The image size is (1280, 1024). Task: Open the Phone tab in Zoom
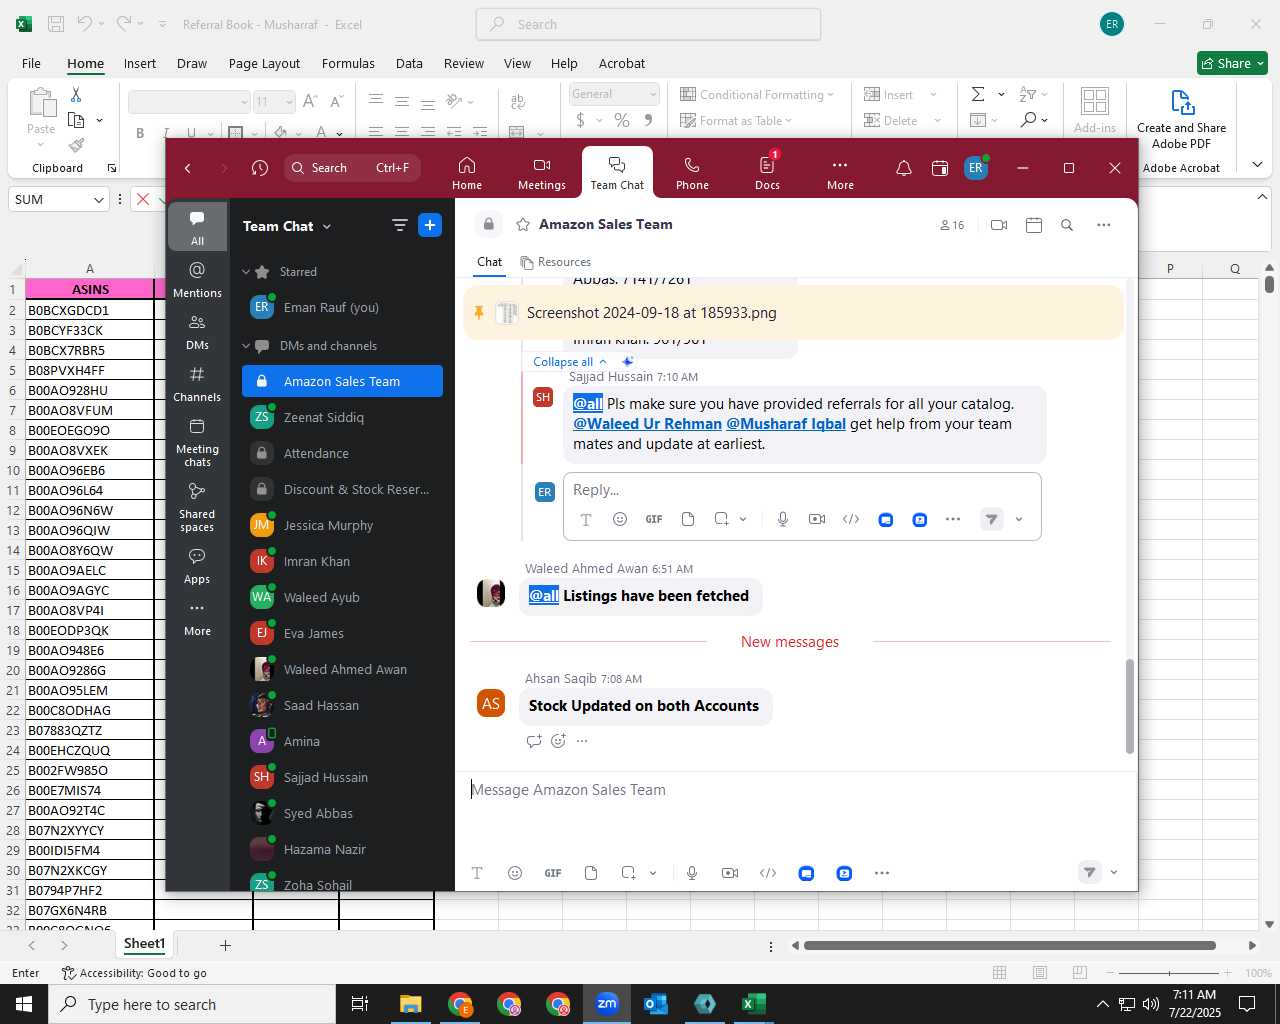pos(692,173)
